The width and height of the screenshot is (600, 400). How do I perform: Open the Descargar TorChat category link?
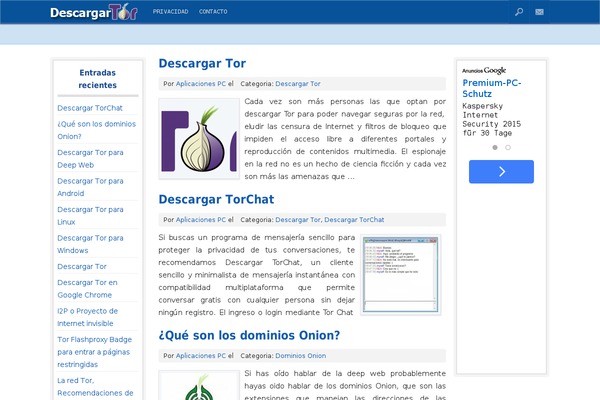(x=354, y=220)
